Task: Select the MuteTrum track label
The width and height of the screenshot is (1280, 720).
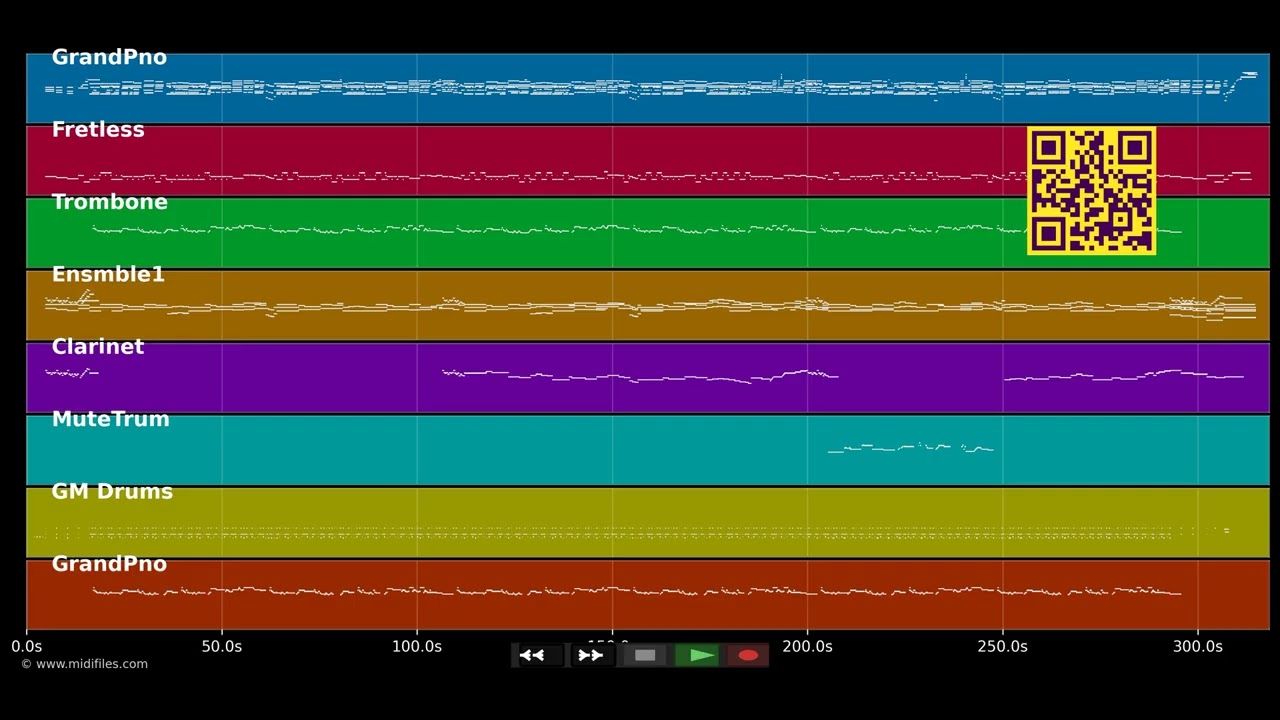Action: 111,419
